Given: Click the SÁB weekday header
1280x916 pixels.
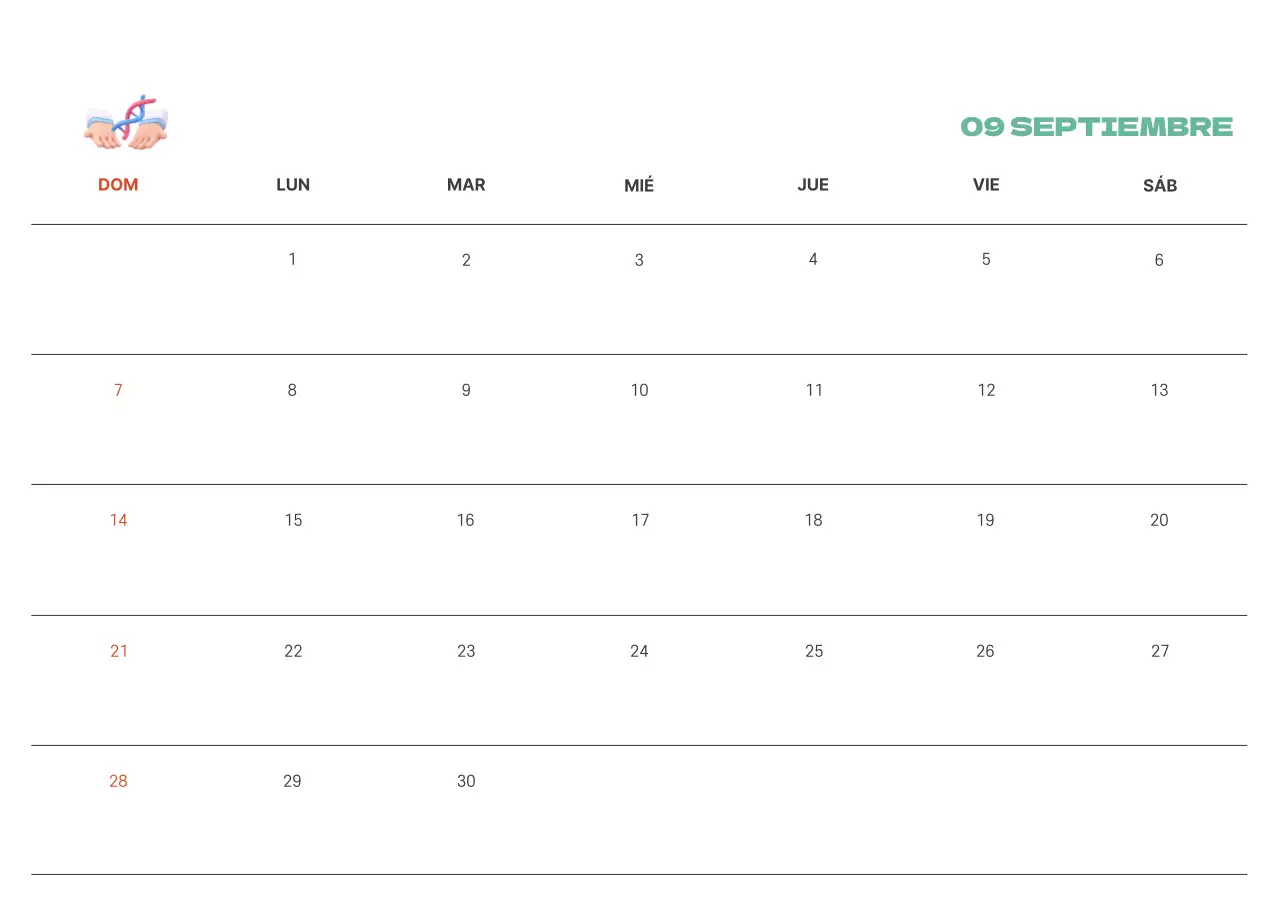Looking at the screenshot, I should 1159,186.
